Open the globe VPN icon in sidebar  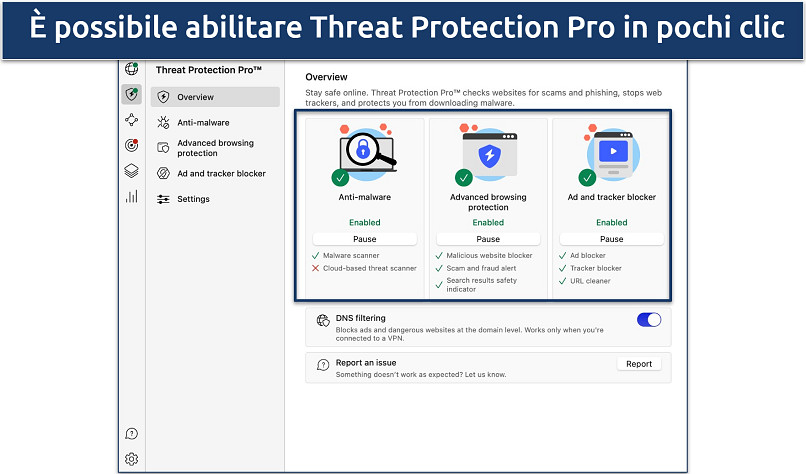(131, 69)
